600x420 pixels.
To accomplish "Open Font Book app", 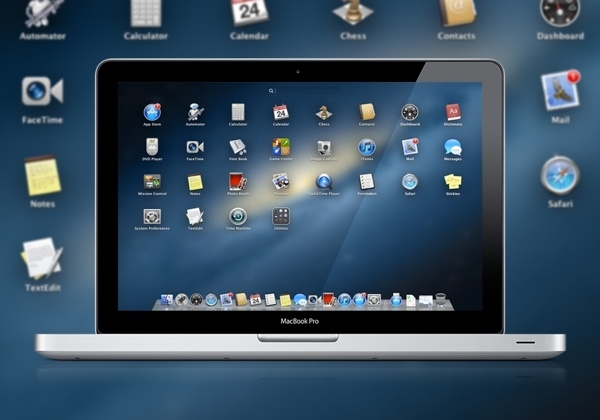I will click(x=238, y=147).
